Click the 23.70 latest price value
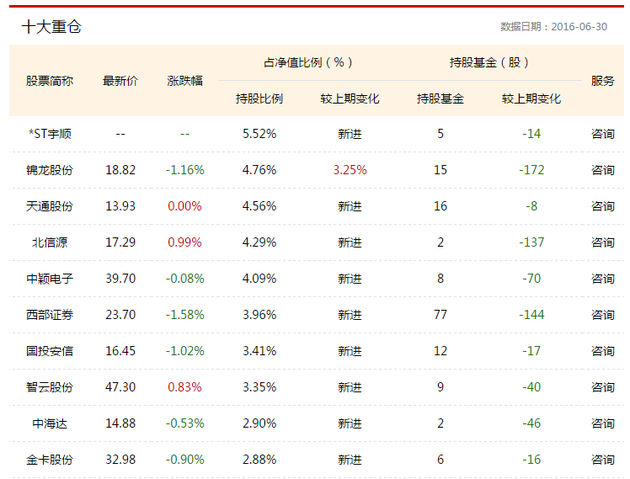630x479 pixels. click(121, 315)
